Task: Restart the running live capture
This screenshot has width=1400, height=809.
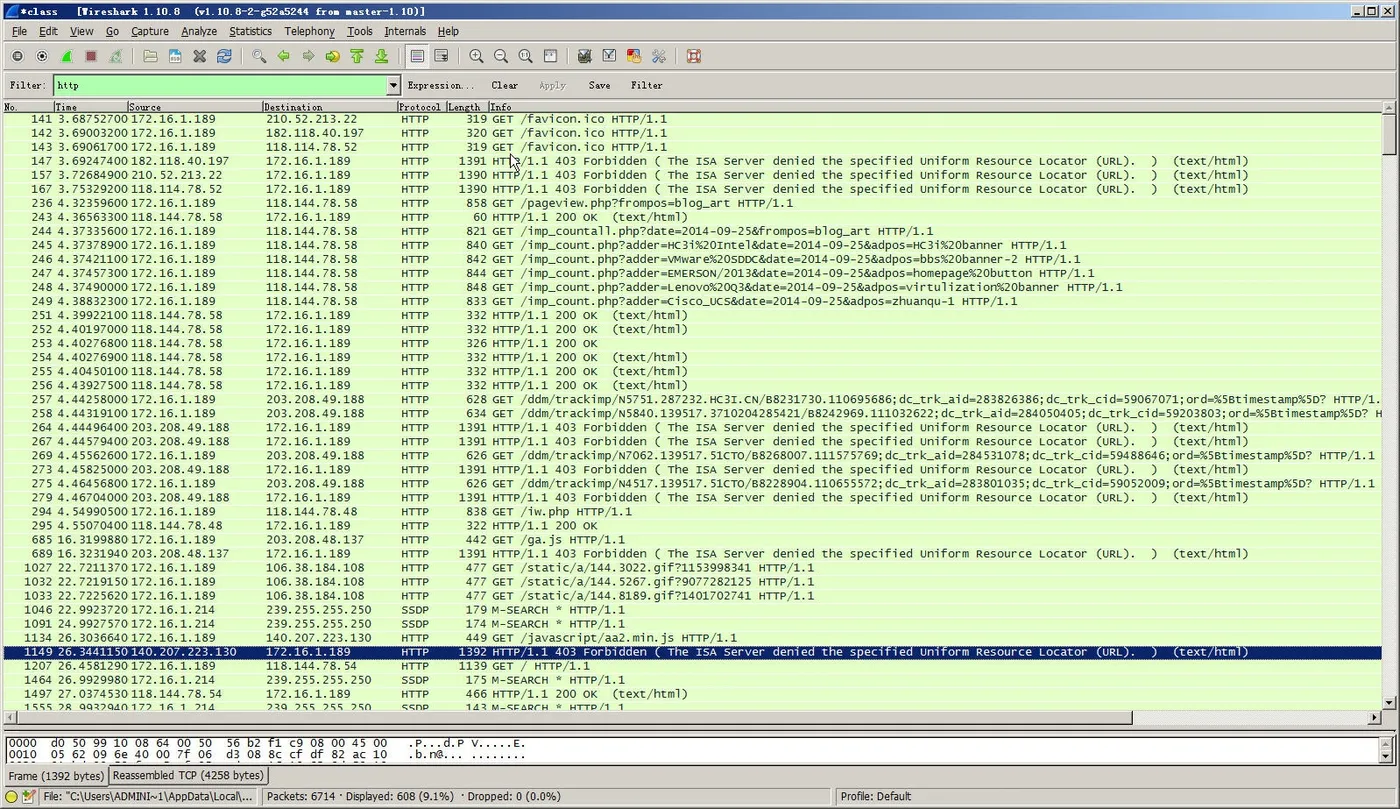Action: pyautogui.click(x=115, y=57)
